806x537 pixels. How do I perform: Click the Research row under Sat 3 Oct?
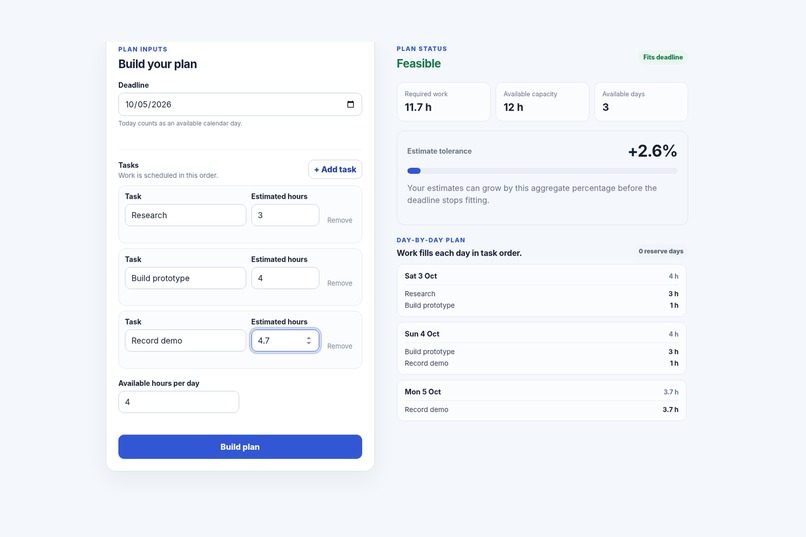click(542, 293)
